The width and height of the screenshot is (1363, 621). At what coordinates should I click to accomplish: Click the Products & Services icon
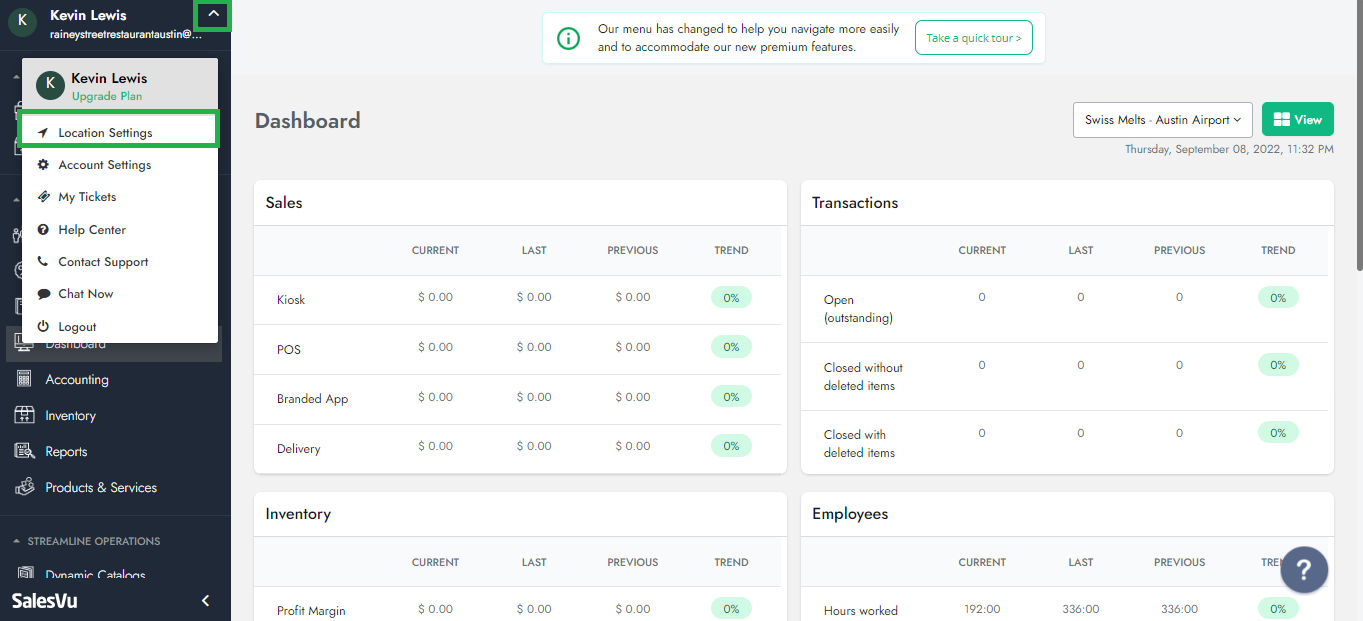25,487
